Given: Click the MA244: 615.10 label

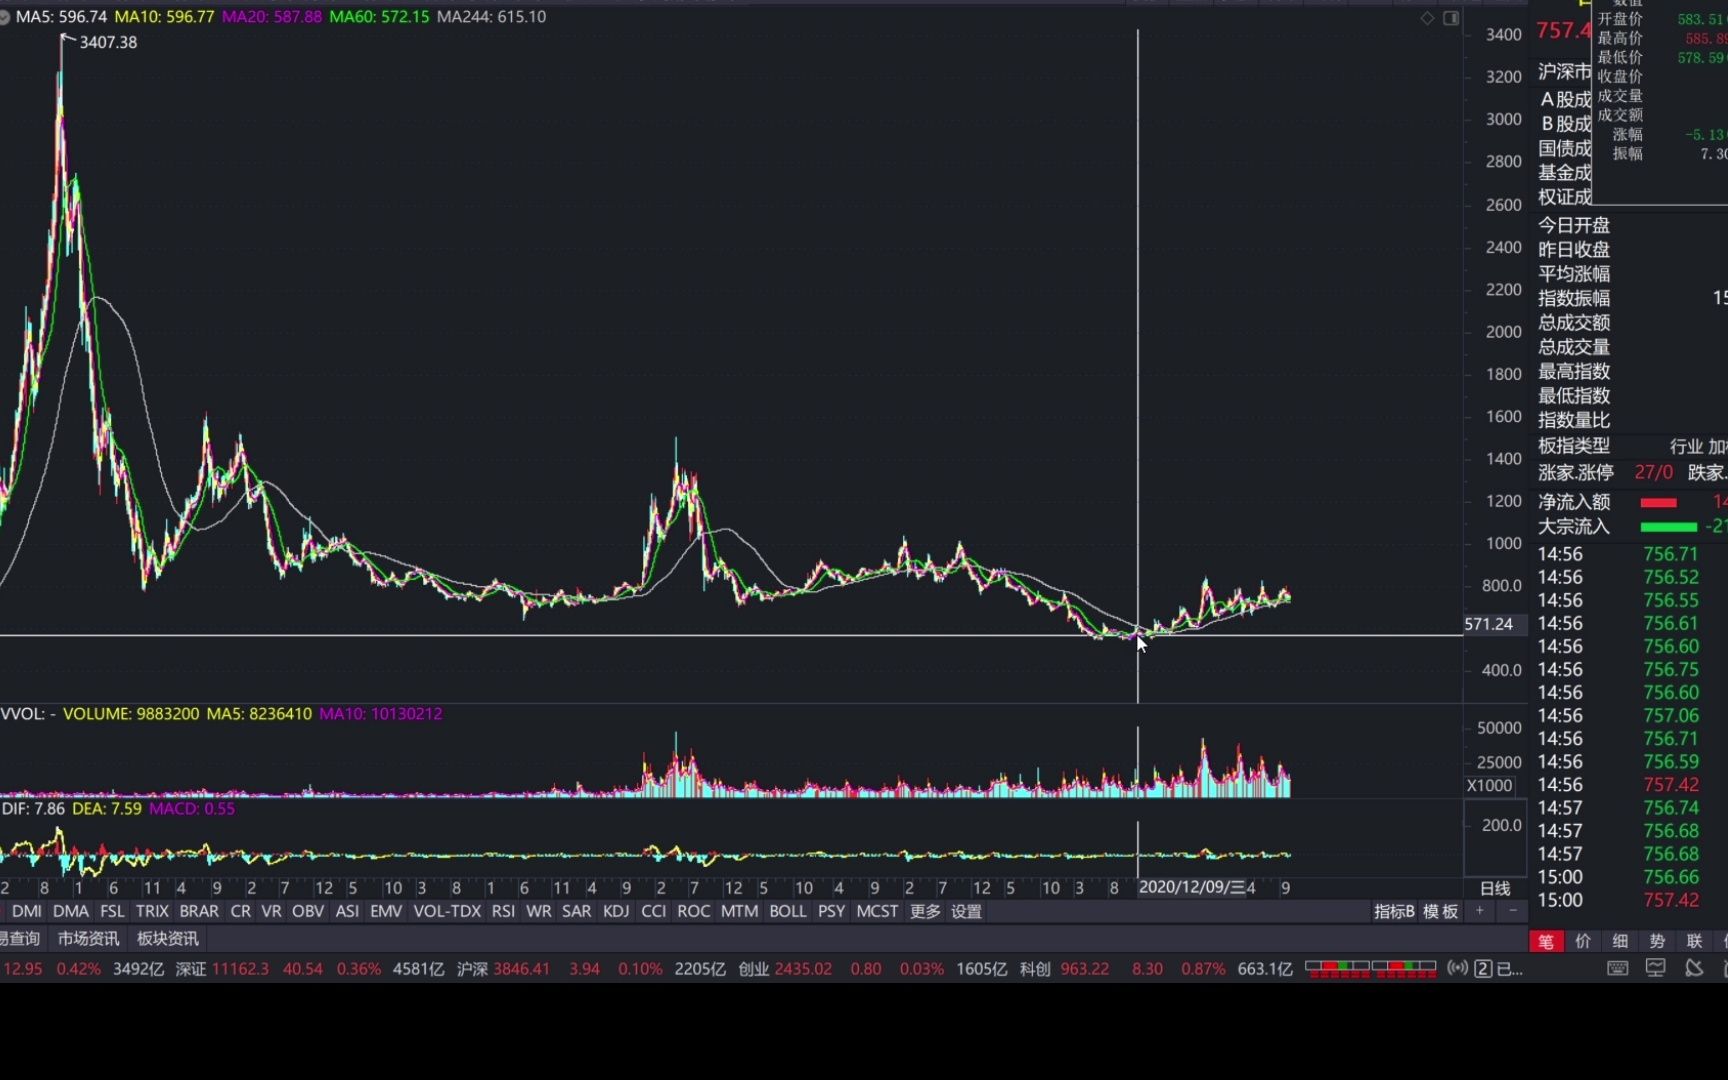Looking at the screenshot, I should pyautogui.click(x=491, y=17).
